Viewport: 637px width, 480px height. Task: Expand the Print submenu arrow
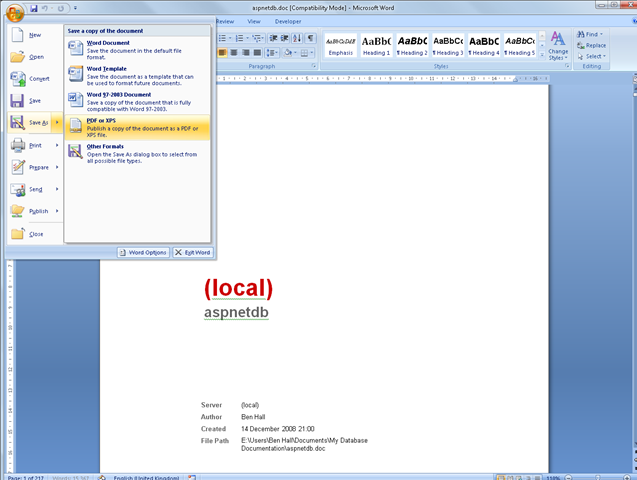tap(57, 145)
